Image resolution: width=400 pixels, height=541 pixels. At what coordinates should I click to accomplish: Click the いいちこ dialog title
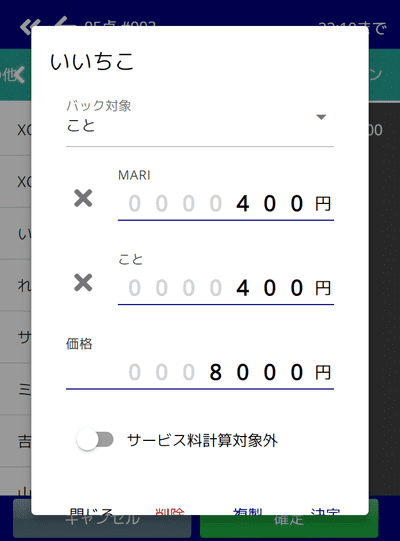92,62
